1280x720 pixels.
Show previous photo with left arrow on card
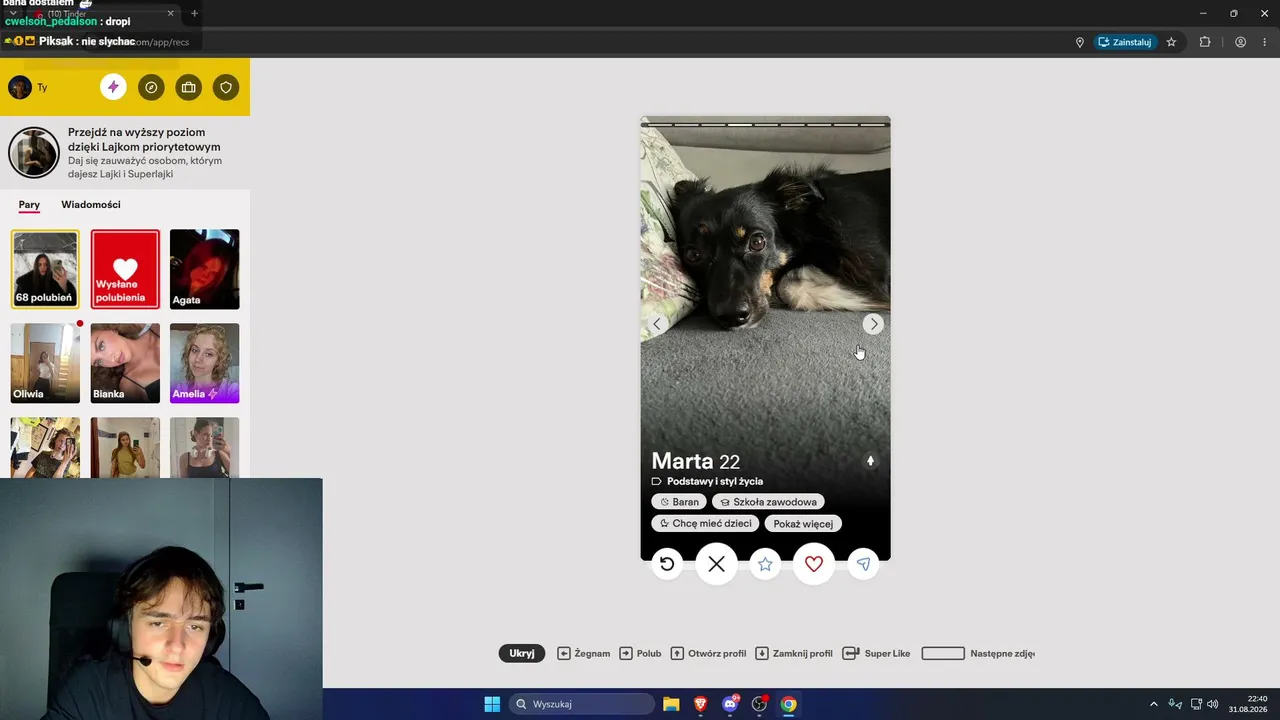657,324
